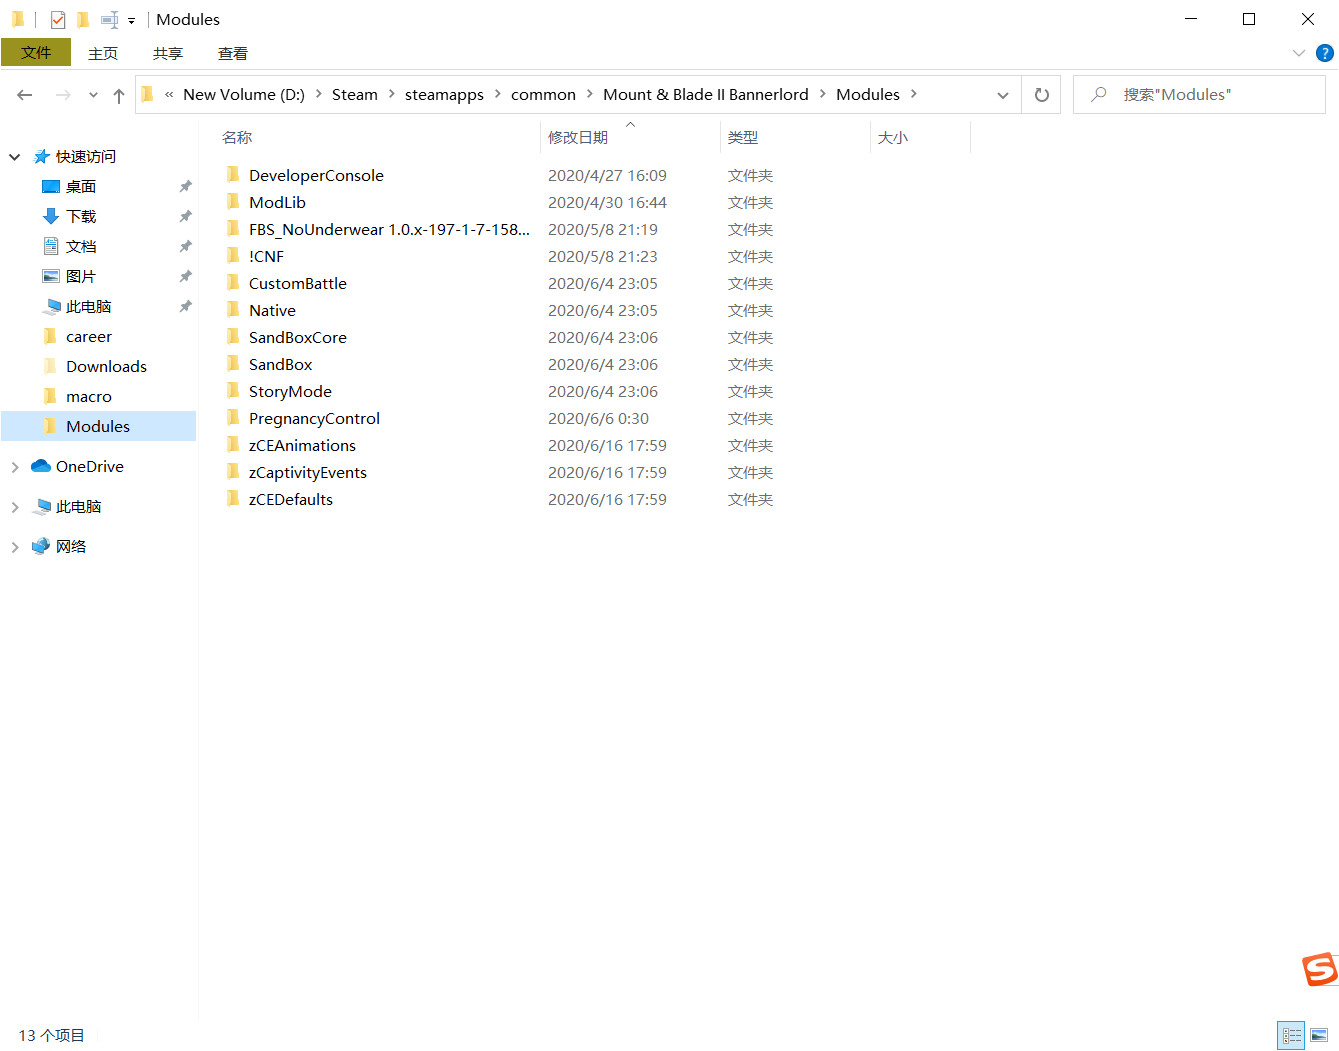Click zCaptivityEvents folder icon

233,472
